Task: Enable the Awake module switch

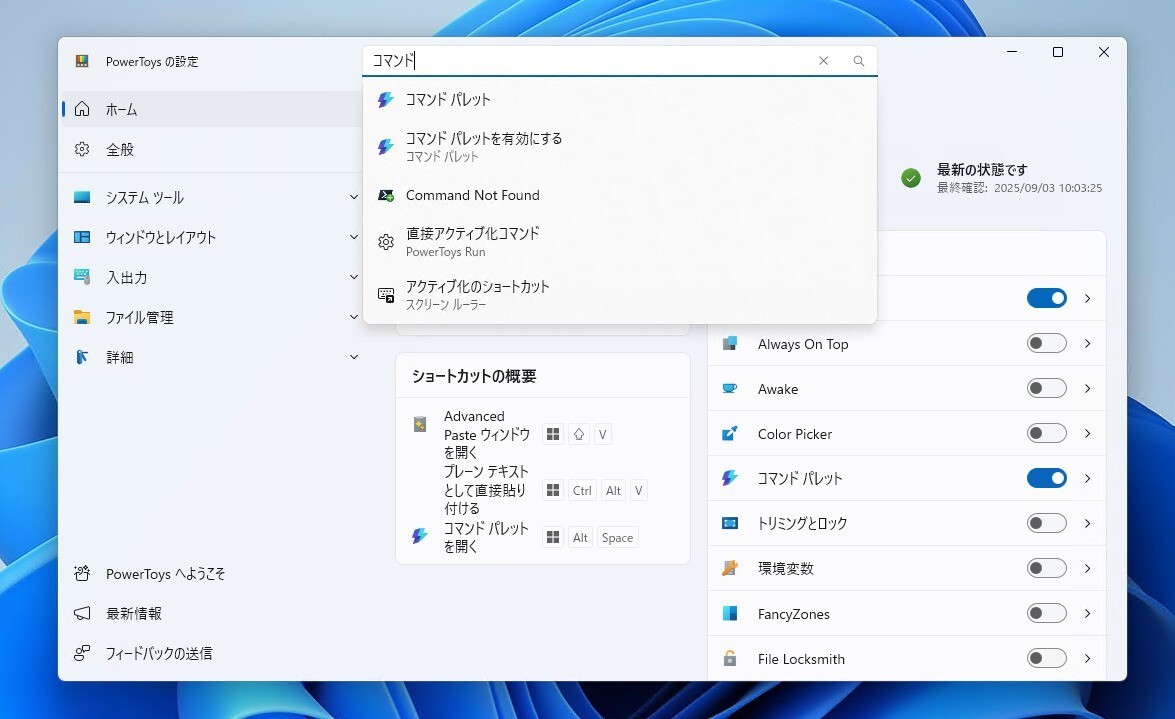Action: (1047, 388)
